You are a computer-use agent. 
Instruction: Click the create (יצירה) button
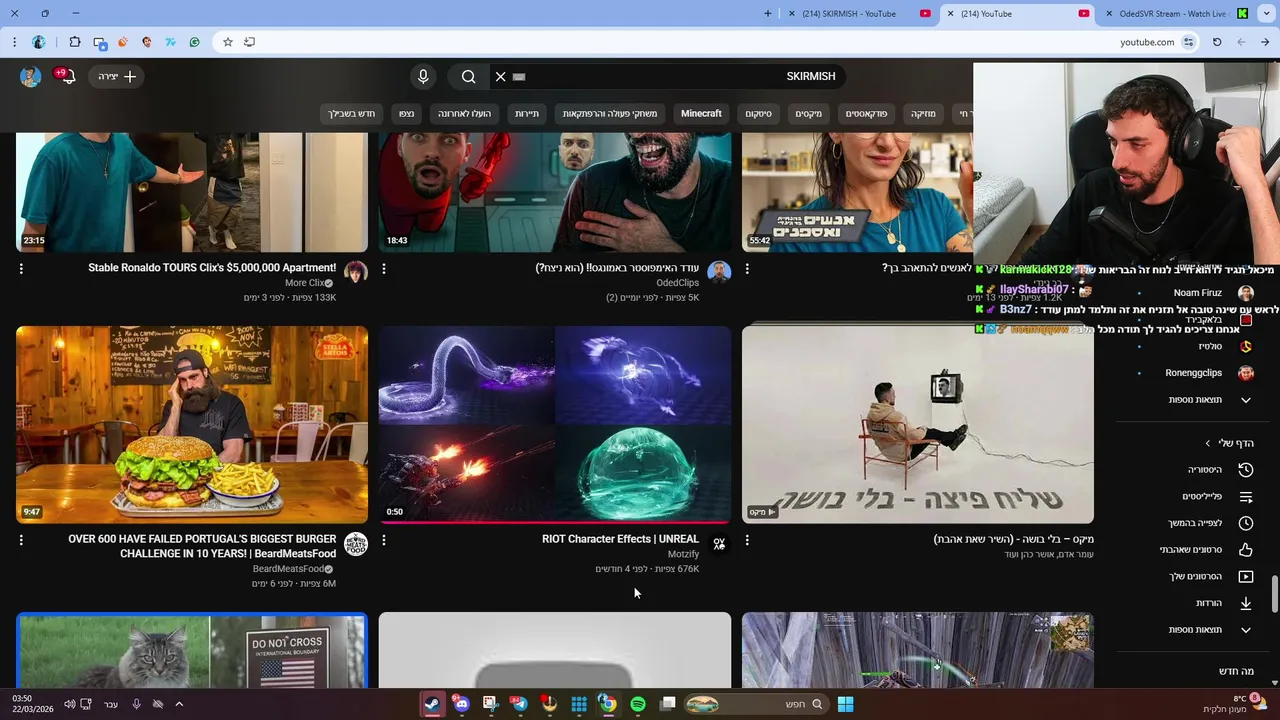[x=117, y=76]
